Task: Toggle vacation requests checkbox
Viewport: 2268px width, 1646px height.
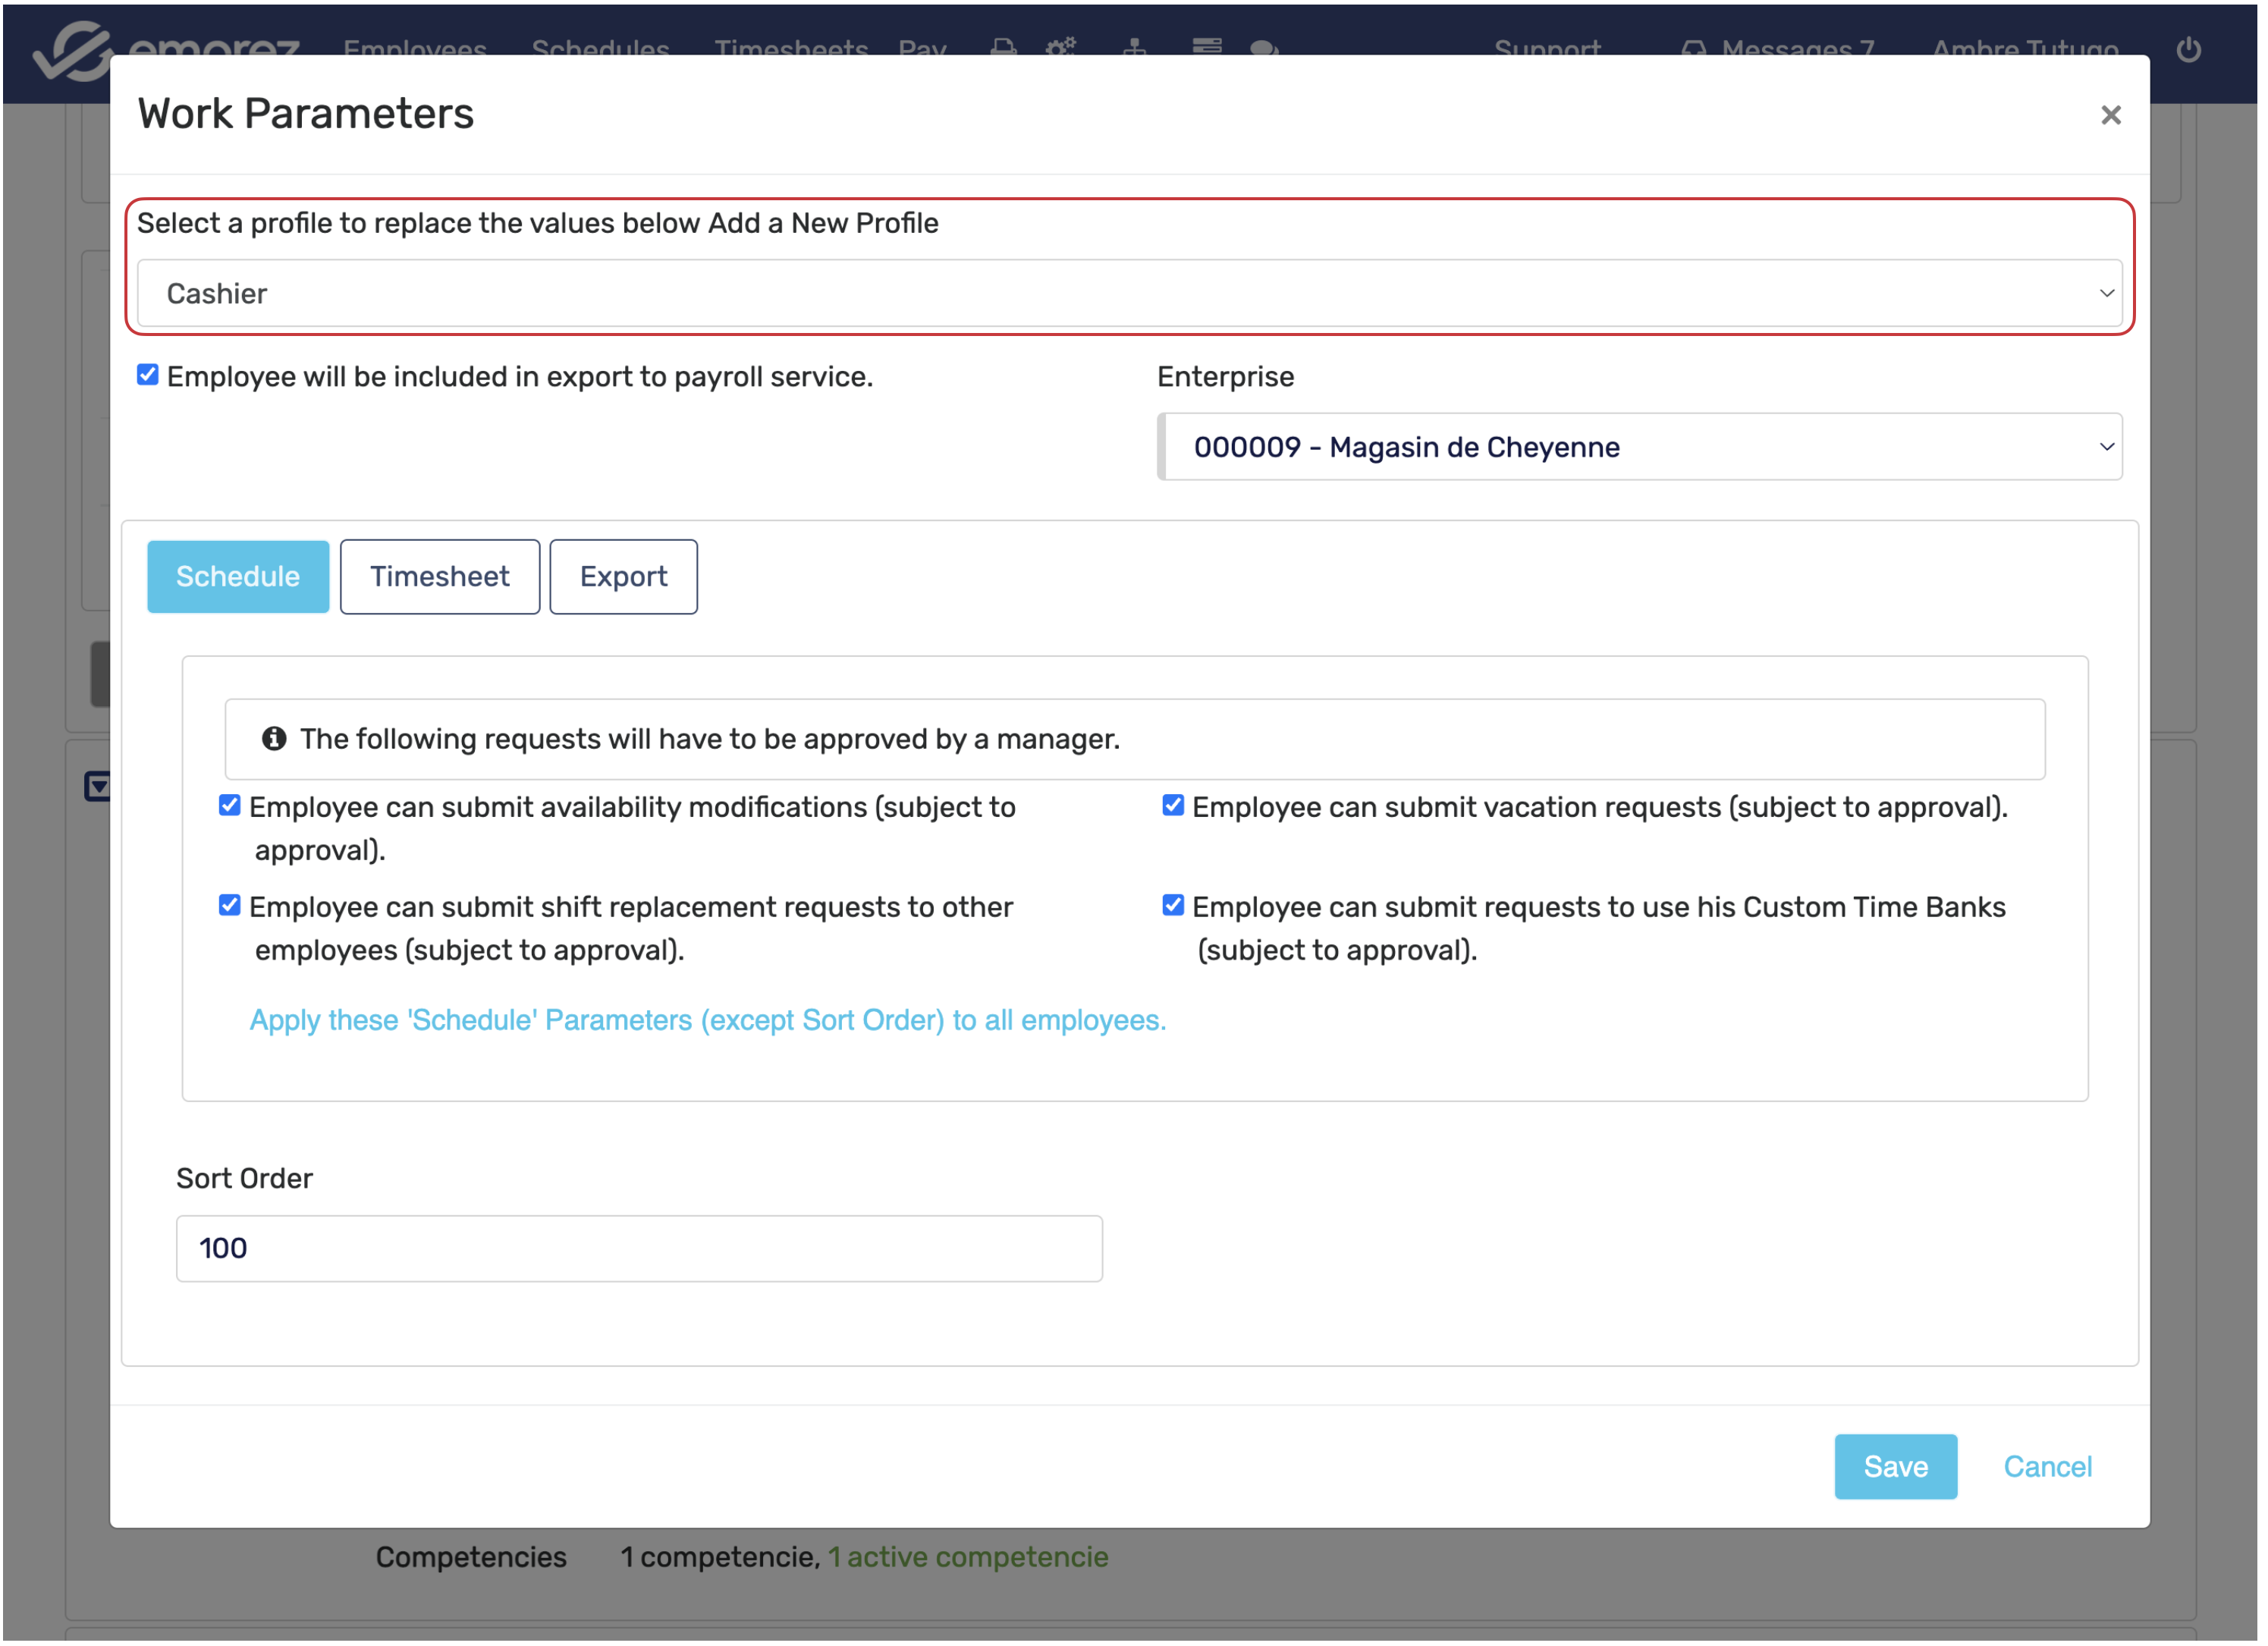Action: (x=1173, y=806)
